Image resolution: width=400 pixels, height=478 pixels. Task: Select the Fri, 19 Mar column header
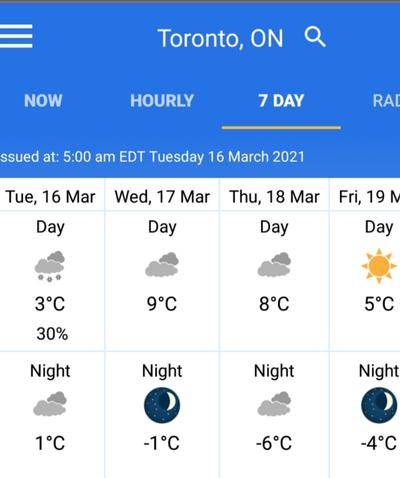click(369, 197)
